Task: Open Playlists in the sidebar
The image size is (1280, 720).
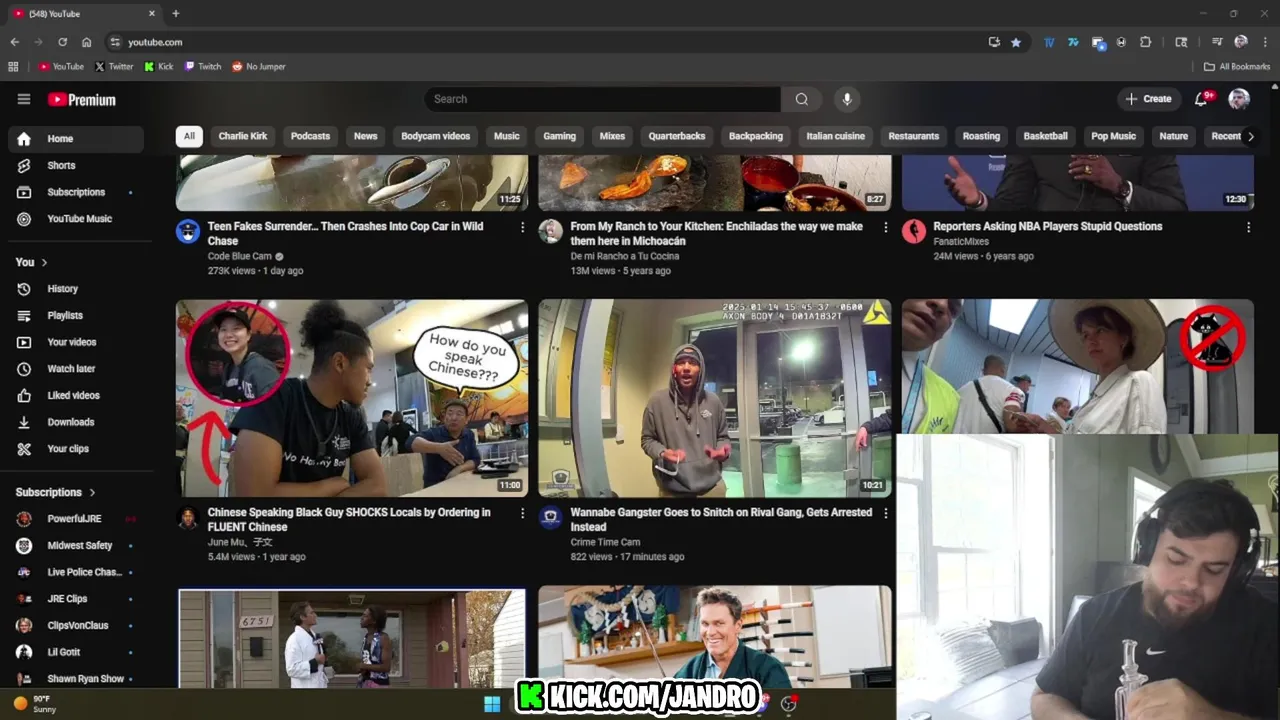Action: coord(76,315)
